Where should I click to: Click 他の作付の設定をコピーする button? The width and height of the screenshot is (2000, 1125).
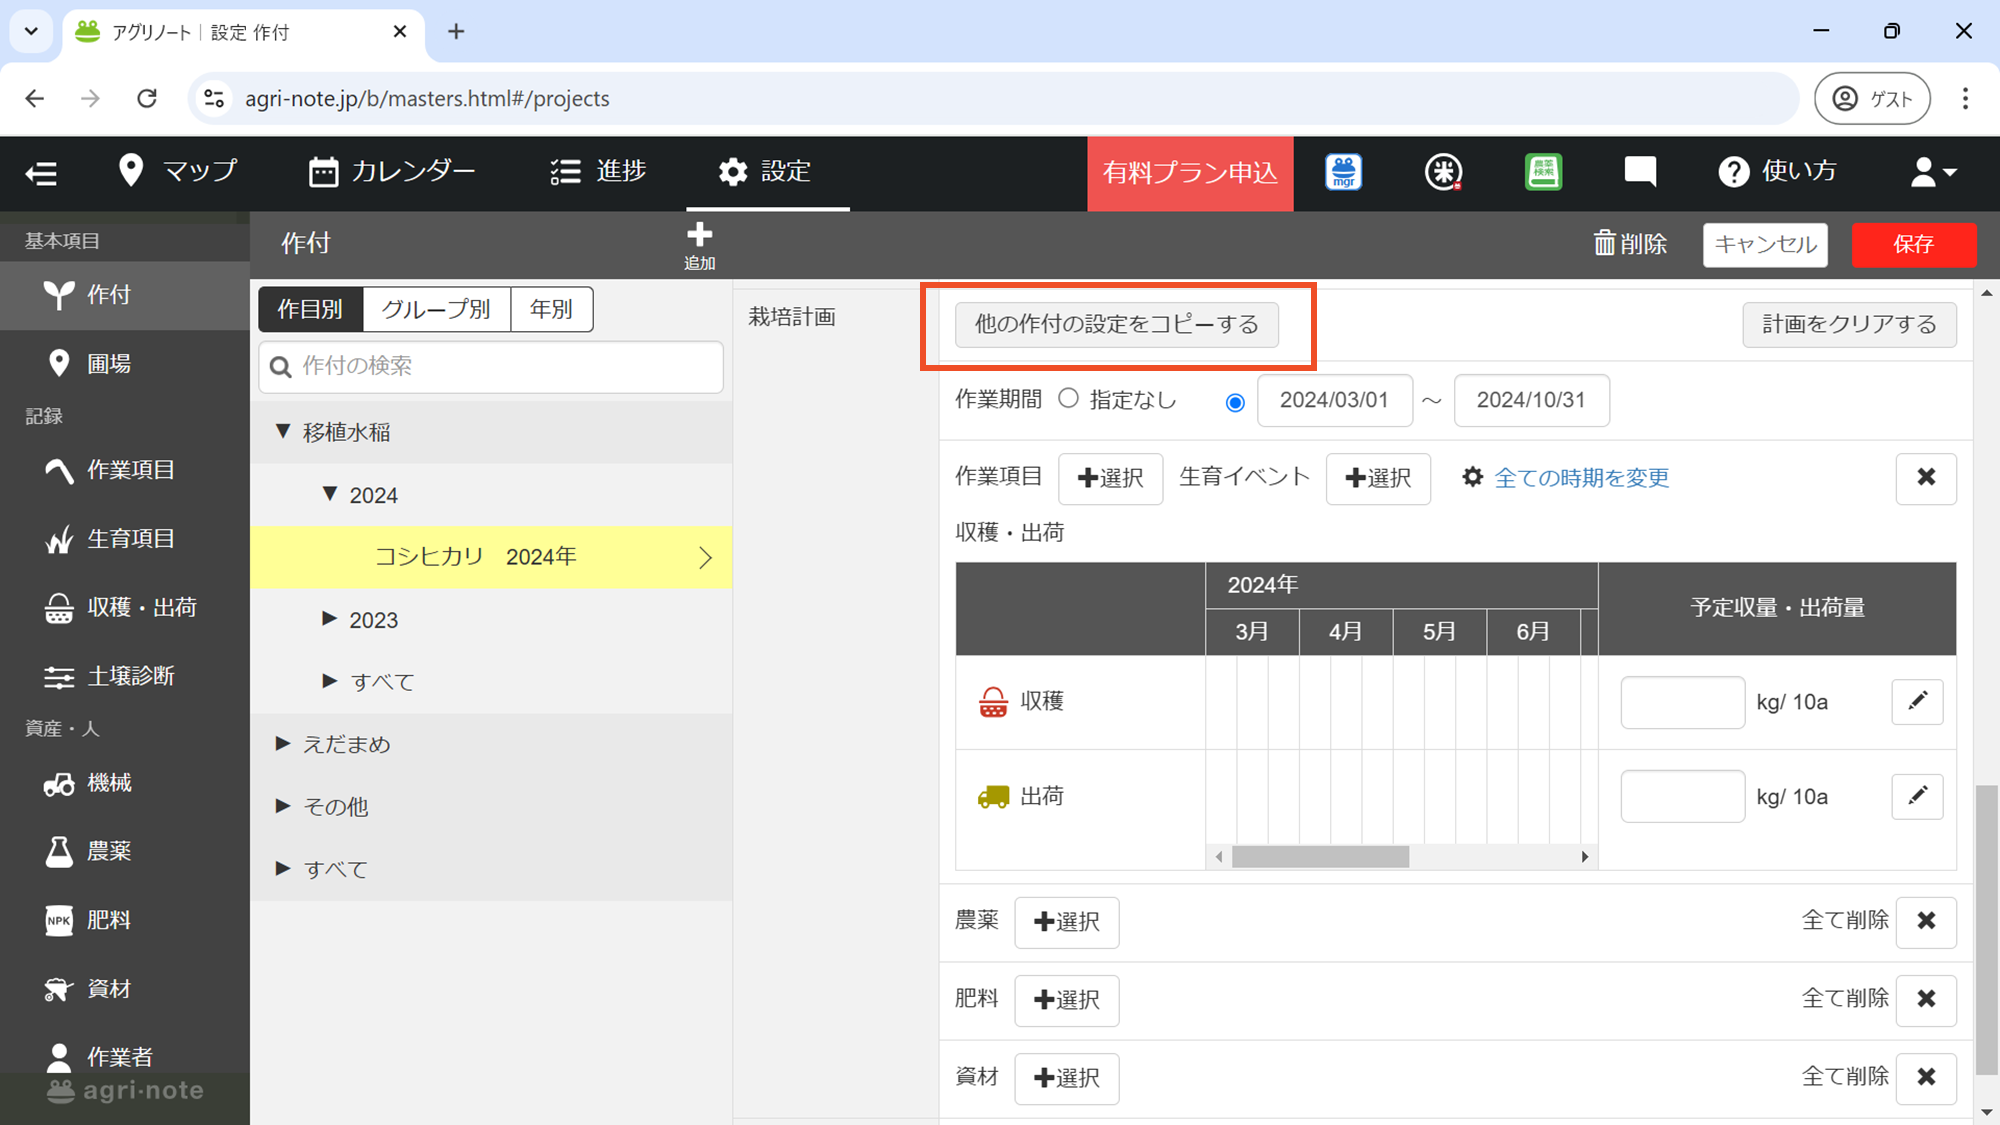tap(1116, 325)
